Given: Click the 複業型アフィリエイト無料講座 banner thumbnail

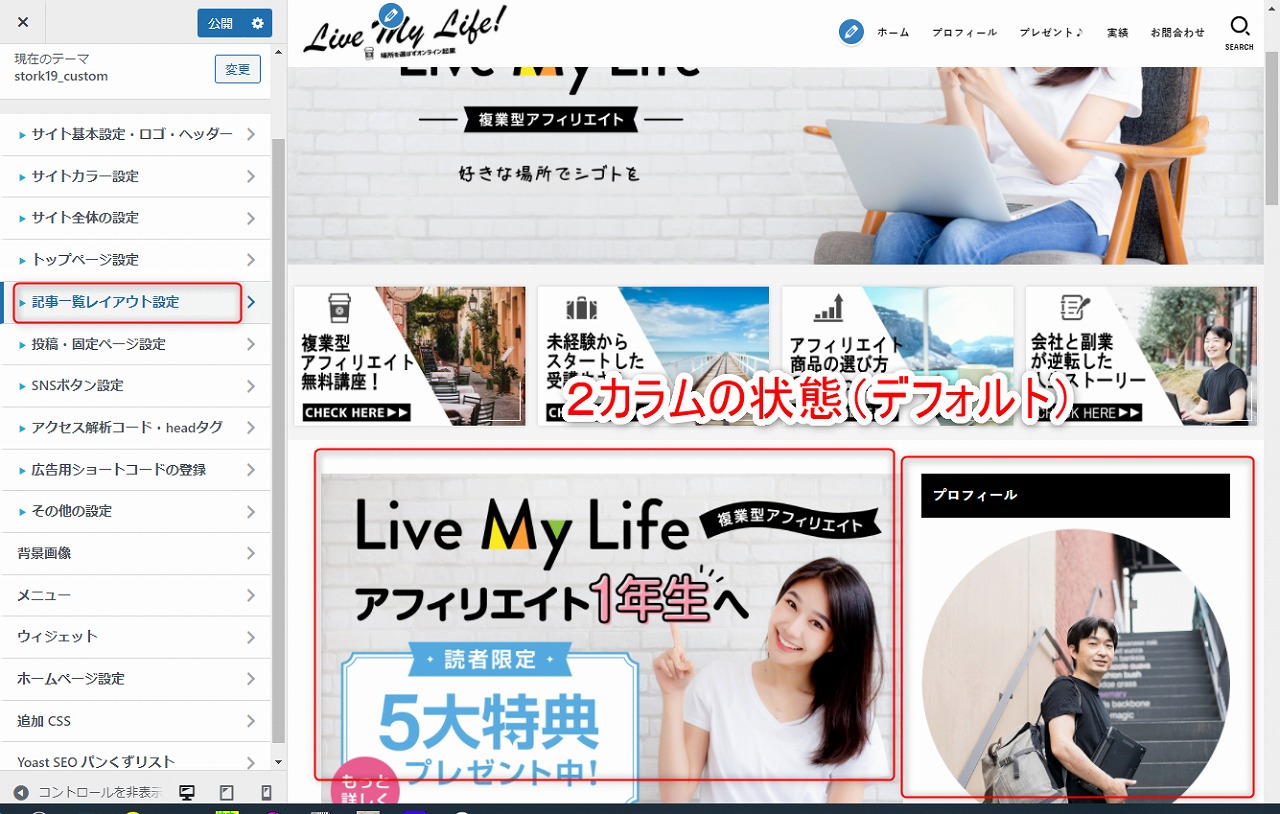Looking at the screenshot, I should click(x=409, y=356).
